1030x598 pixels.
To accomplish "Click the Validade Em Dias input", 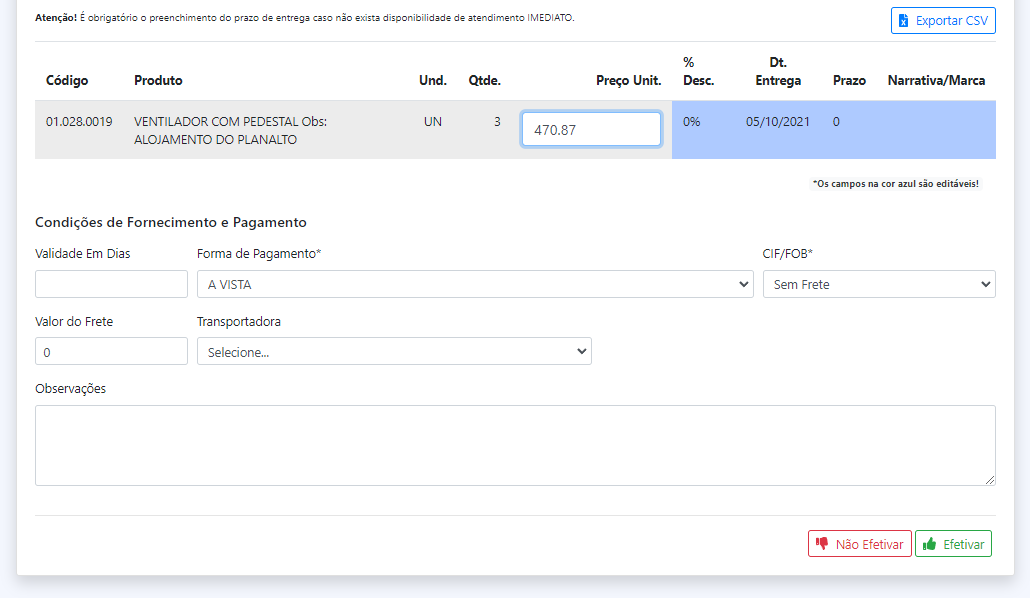I will (111, 284).
